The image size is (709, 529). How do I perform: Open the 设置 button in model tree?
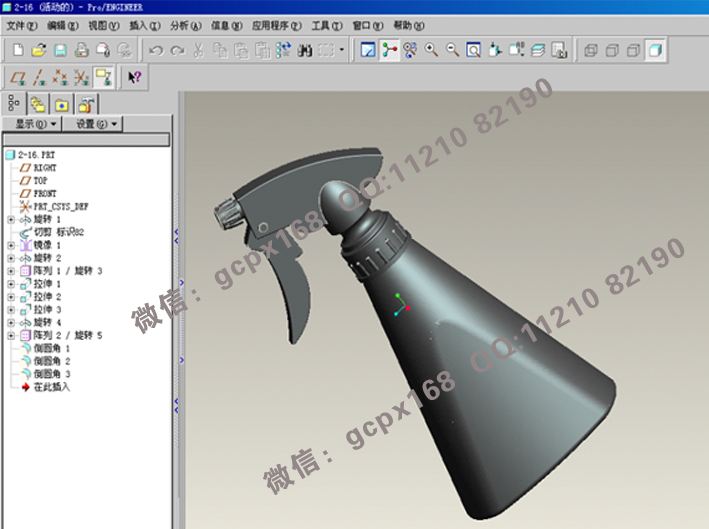point(98,124)
